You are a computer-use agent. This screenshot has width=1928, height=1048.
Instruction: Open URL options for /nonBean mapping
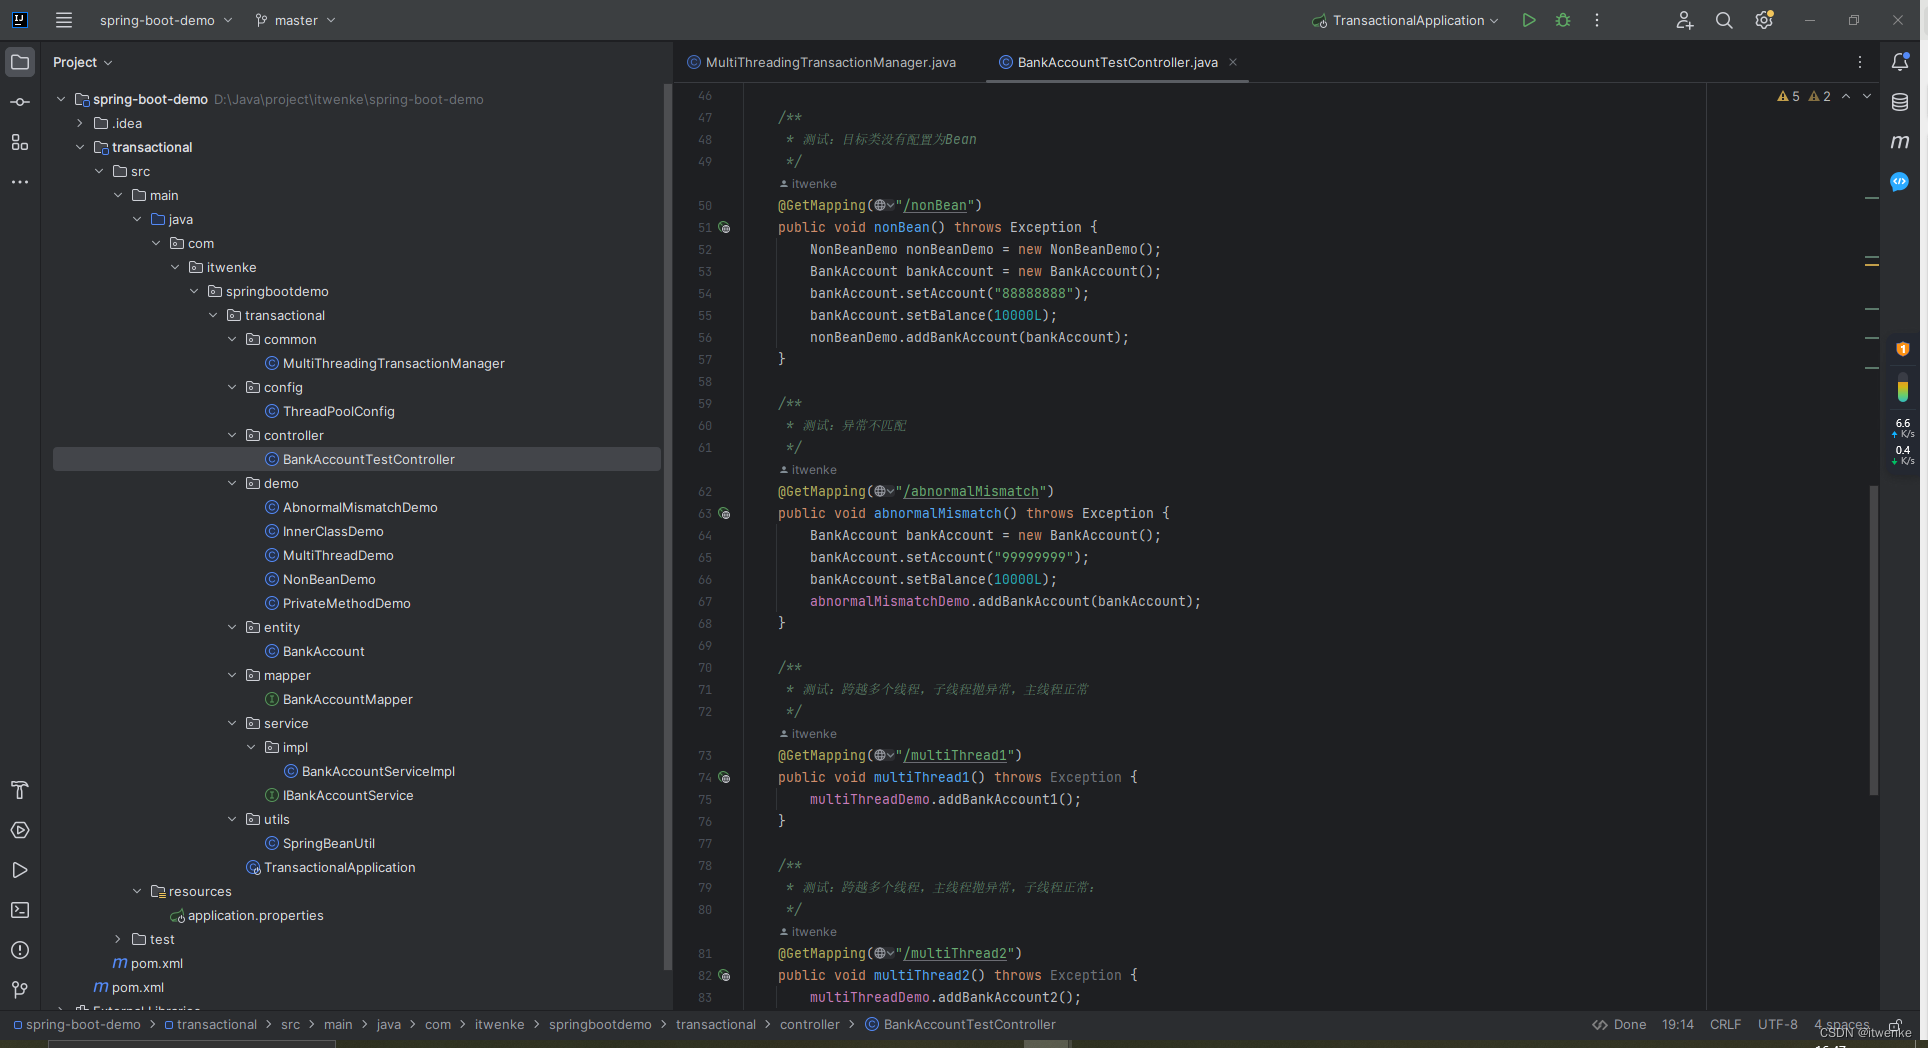(x=884, y=206)
